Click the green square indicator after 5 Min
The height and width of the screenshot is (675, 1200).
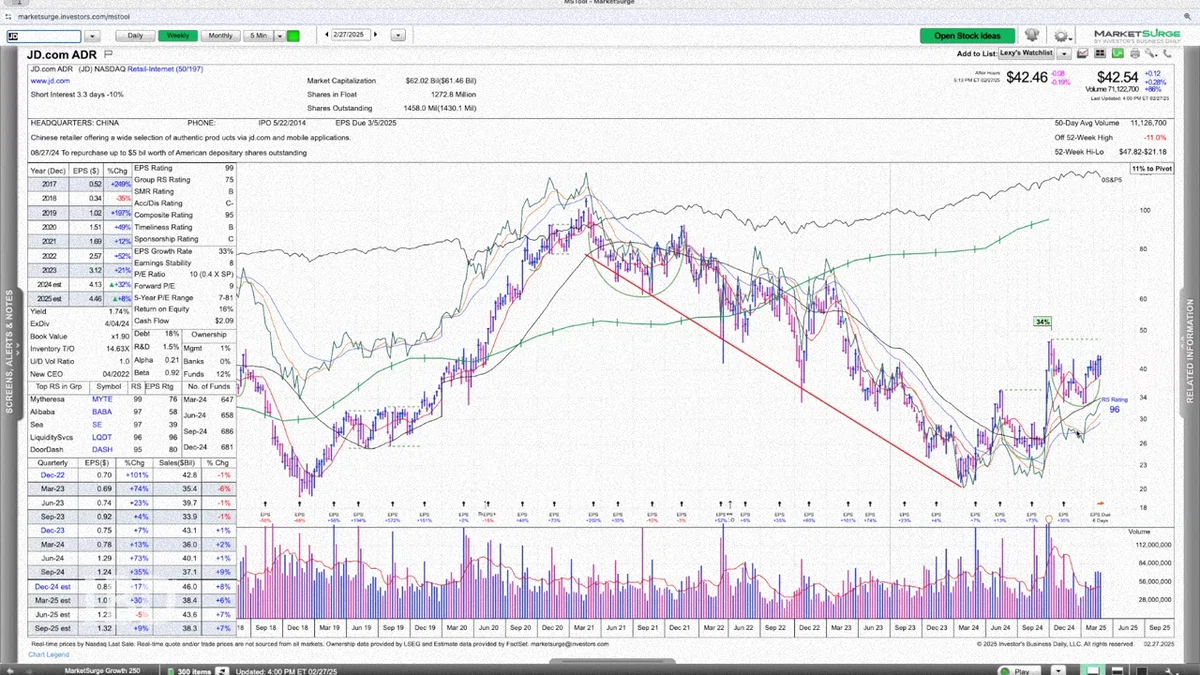293,35
